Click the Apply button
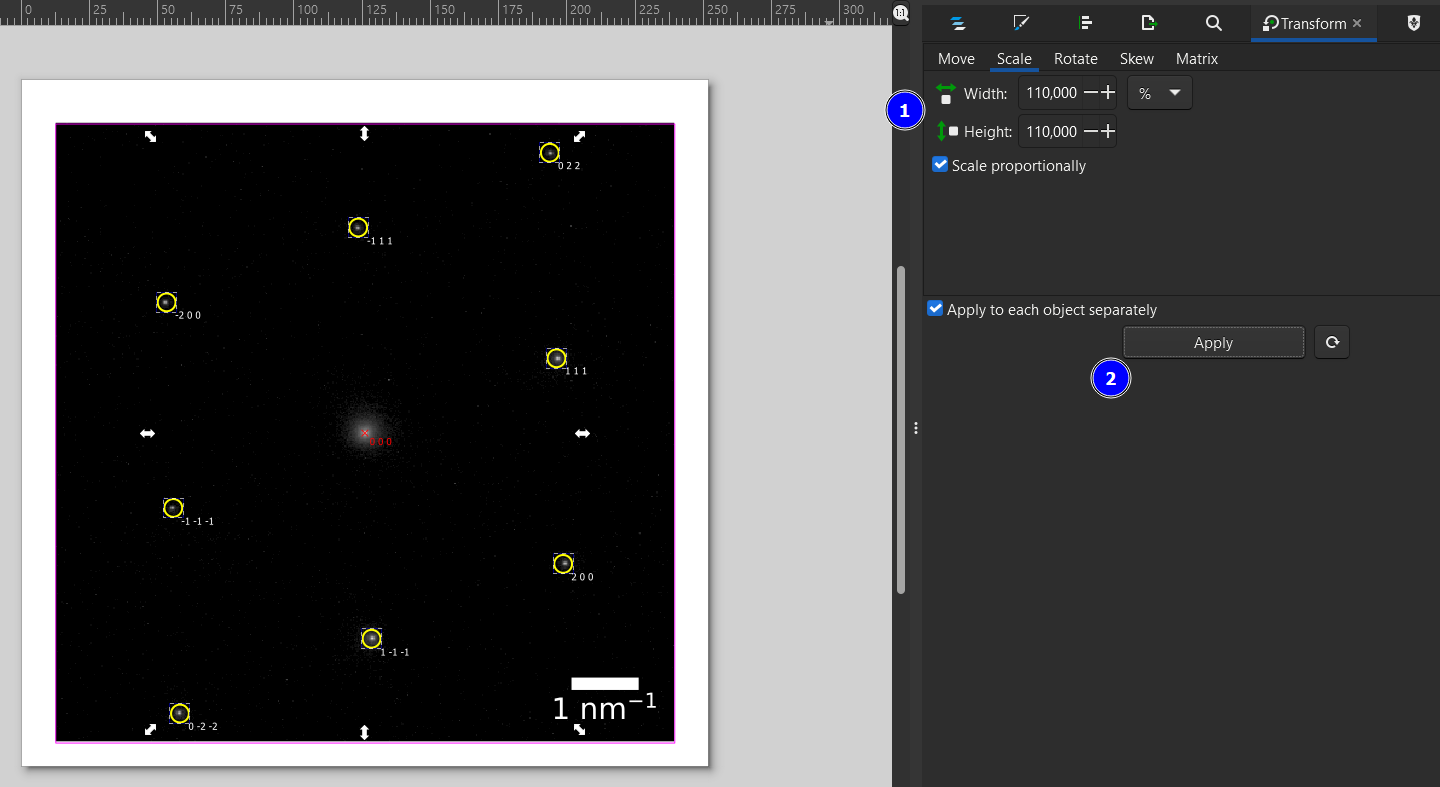Viewport: 1440px width, 787px height. click(1214, 343)
